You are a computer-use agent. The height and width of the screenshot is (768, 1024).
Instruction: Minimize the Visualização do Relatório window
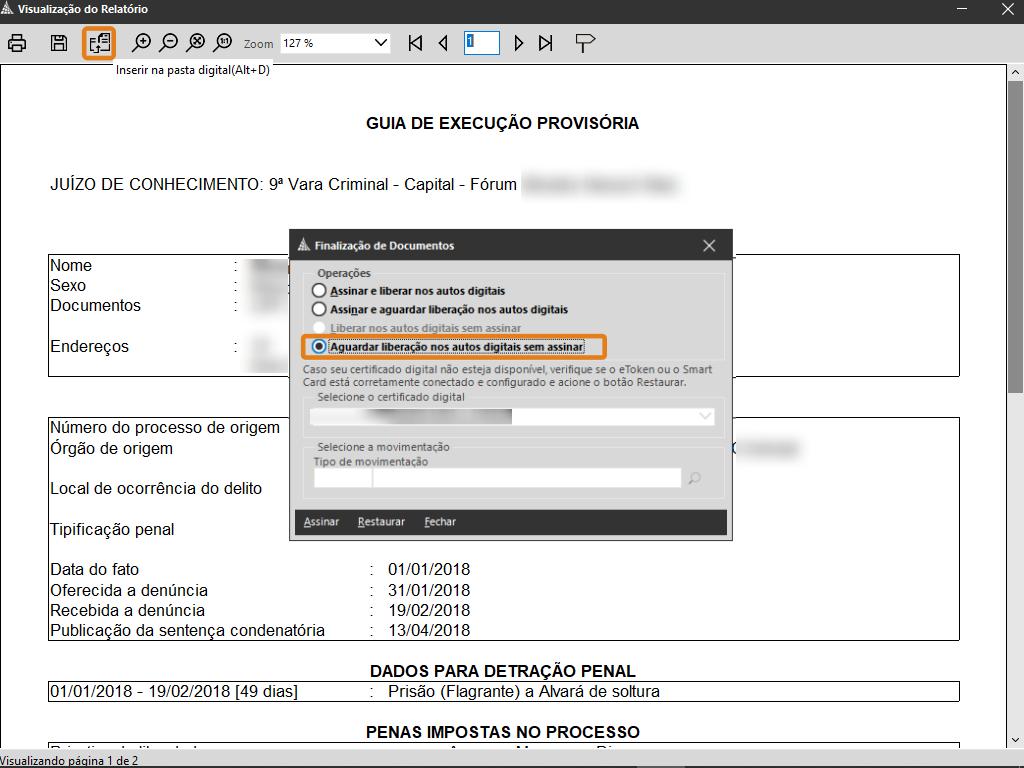[962, 9]
